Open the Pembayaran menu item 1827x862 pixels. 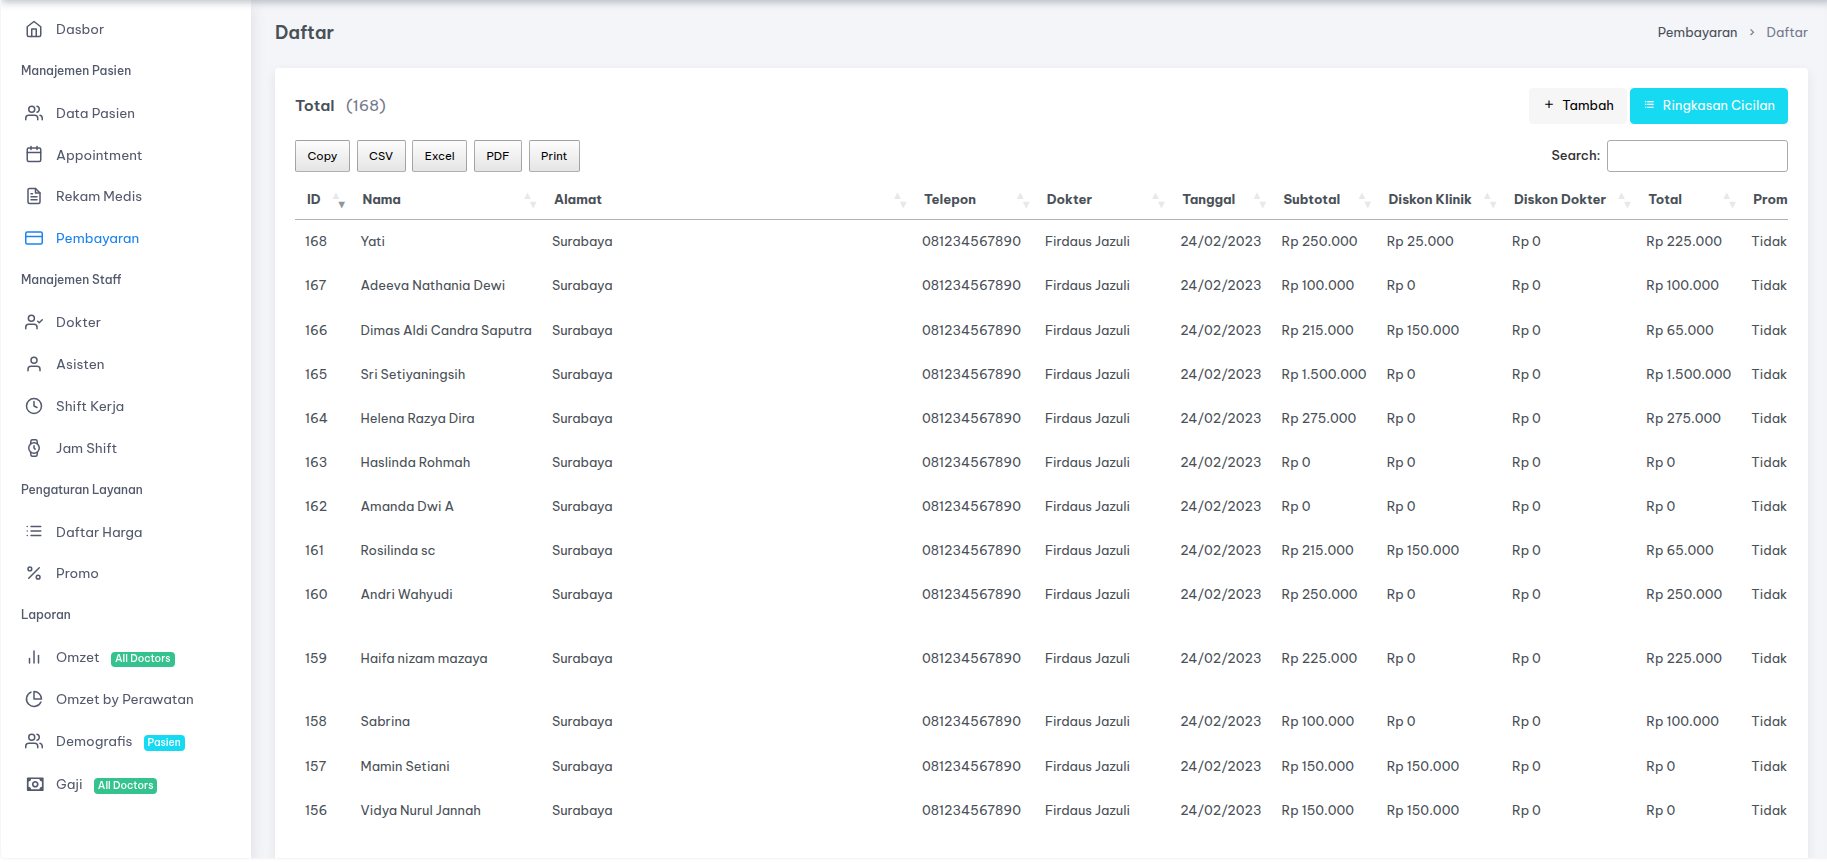coord(97,238)
